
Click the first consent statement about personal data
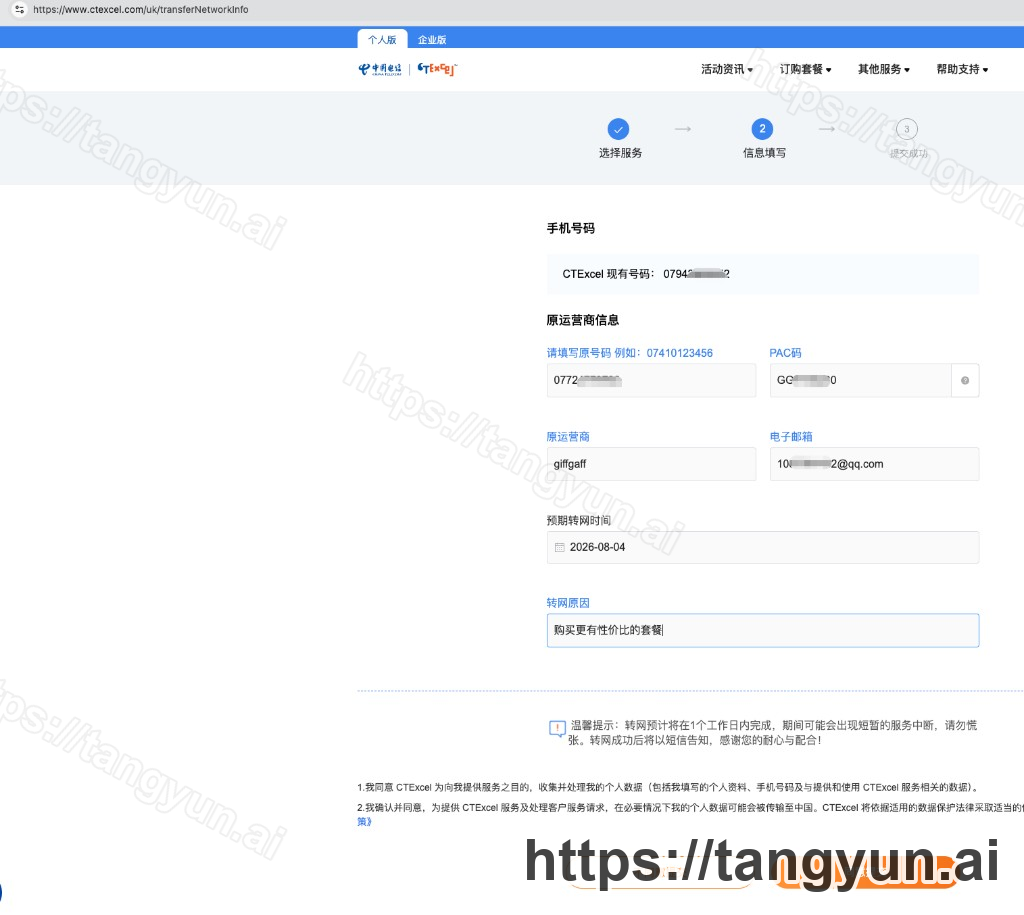pos(667,787)
